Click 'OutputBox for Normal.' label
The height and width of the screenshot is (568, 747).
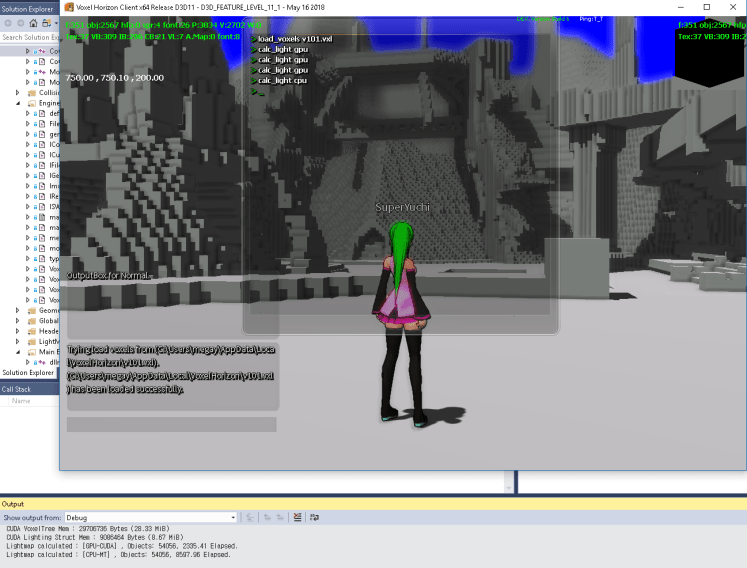108,275
